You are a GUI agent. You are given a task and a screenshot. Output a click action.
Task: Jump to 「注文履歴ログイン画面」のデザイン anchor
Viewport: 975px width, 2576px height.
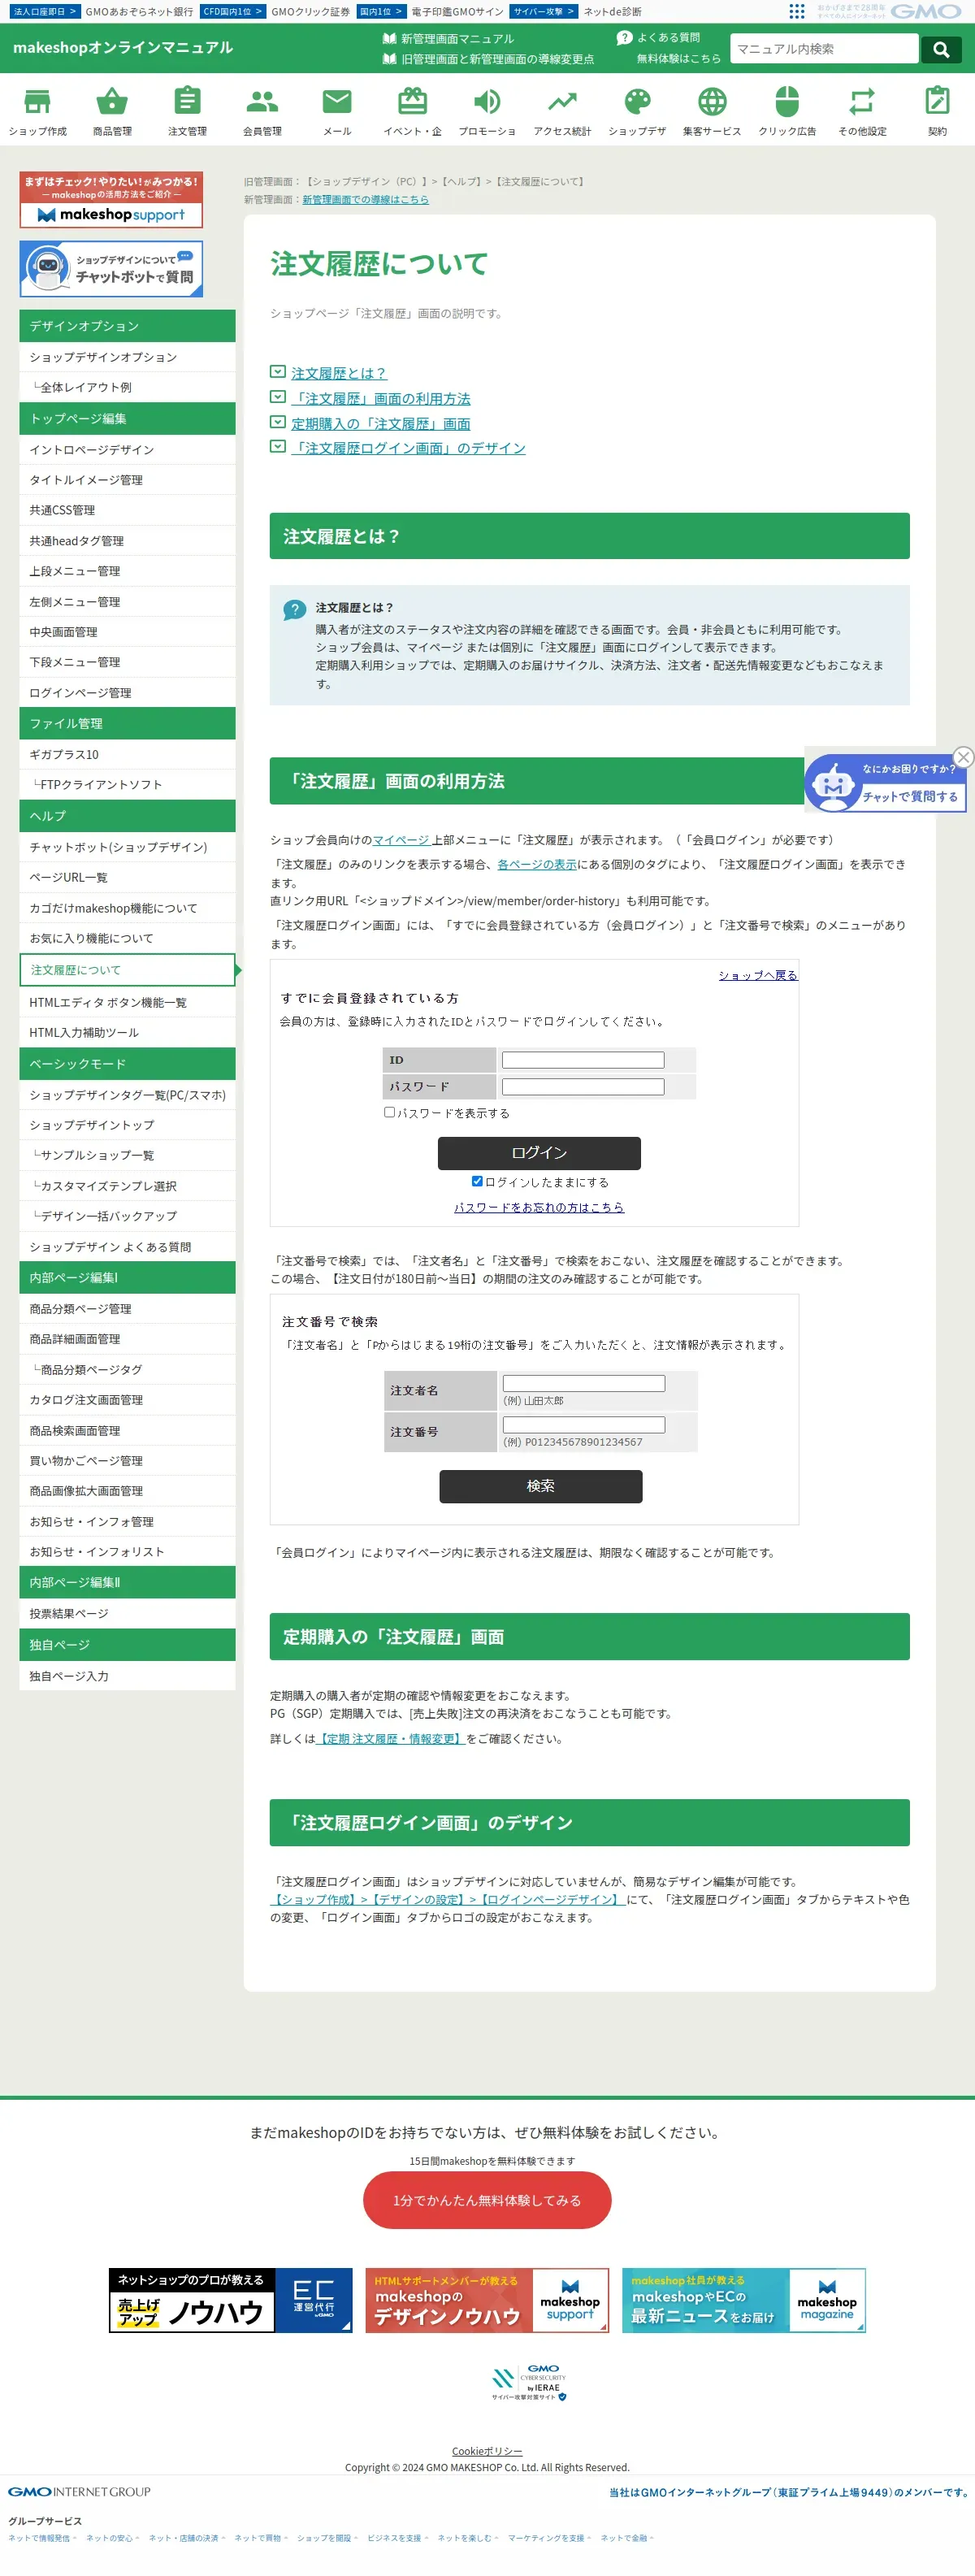408,448
